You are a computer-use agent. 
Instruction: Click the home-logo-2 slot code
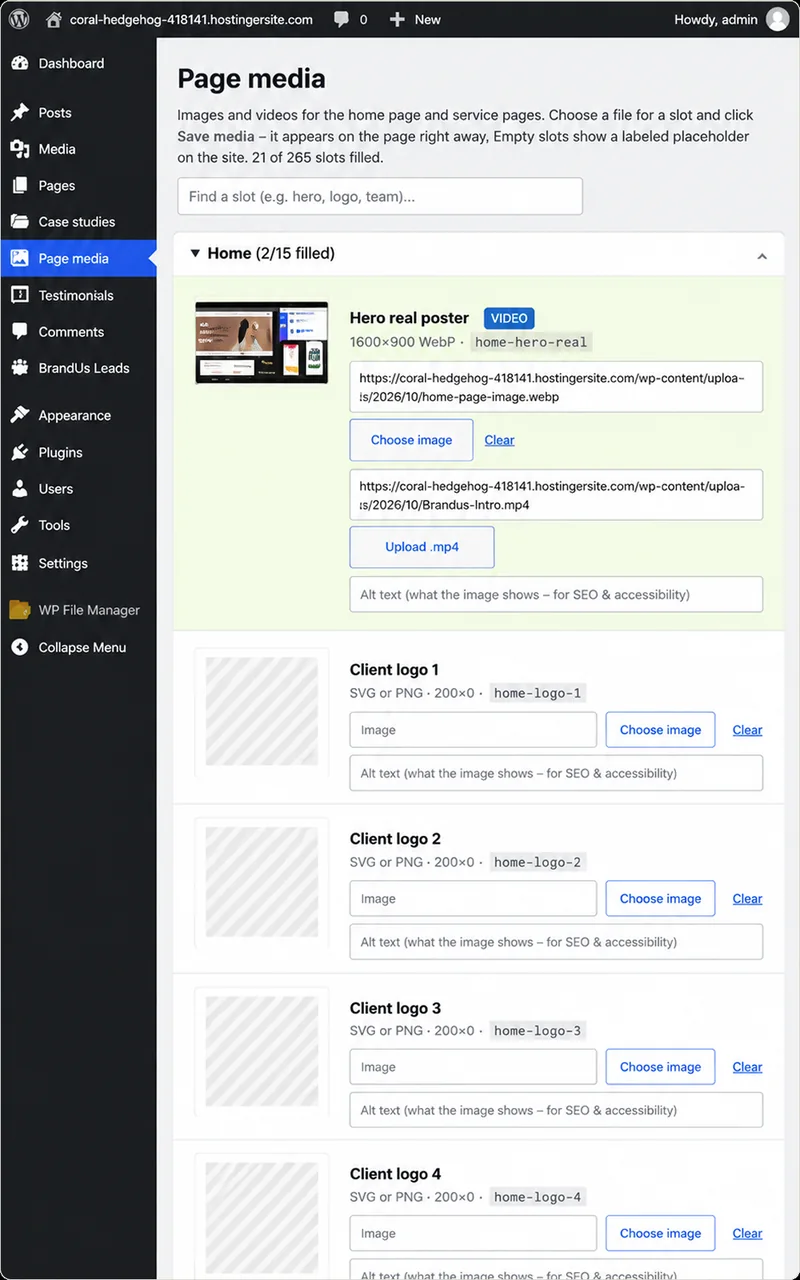537,862
